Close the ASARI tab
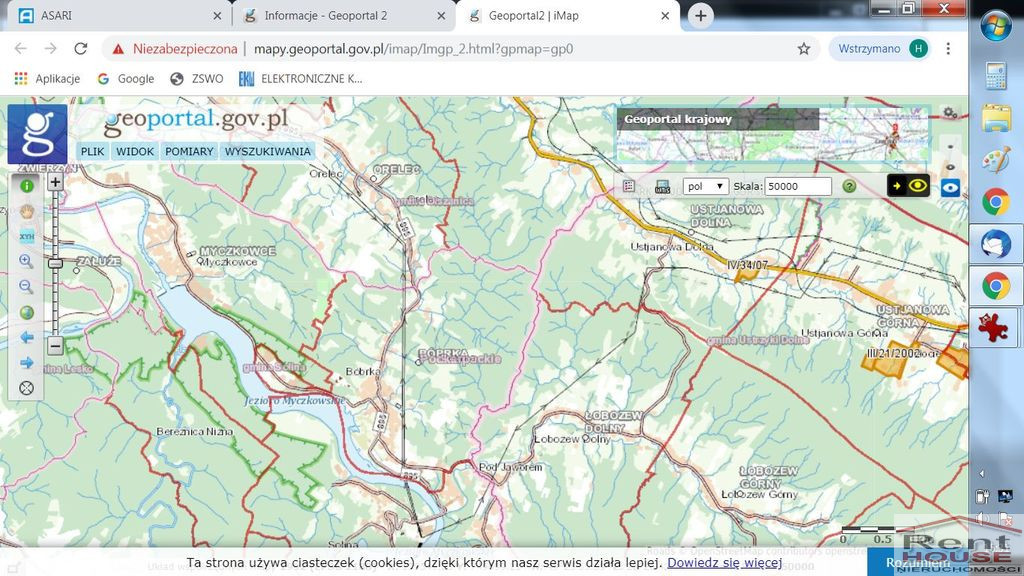The height and width of the screenshot is (576, 1024). coord(217,16)
